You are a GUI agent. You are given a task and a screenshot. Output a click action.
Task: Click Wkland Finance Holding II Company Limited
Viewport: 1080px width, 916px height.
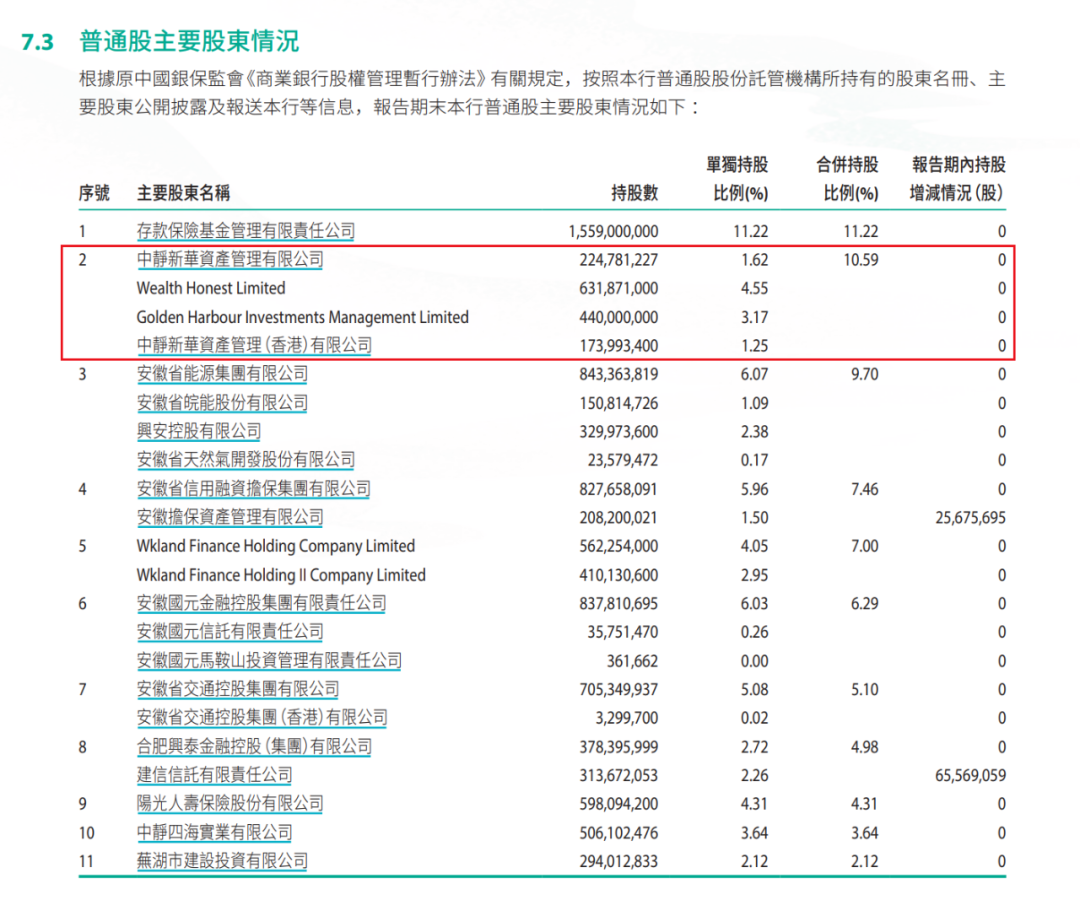point(281,575)
